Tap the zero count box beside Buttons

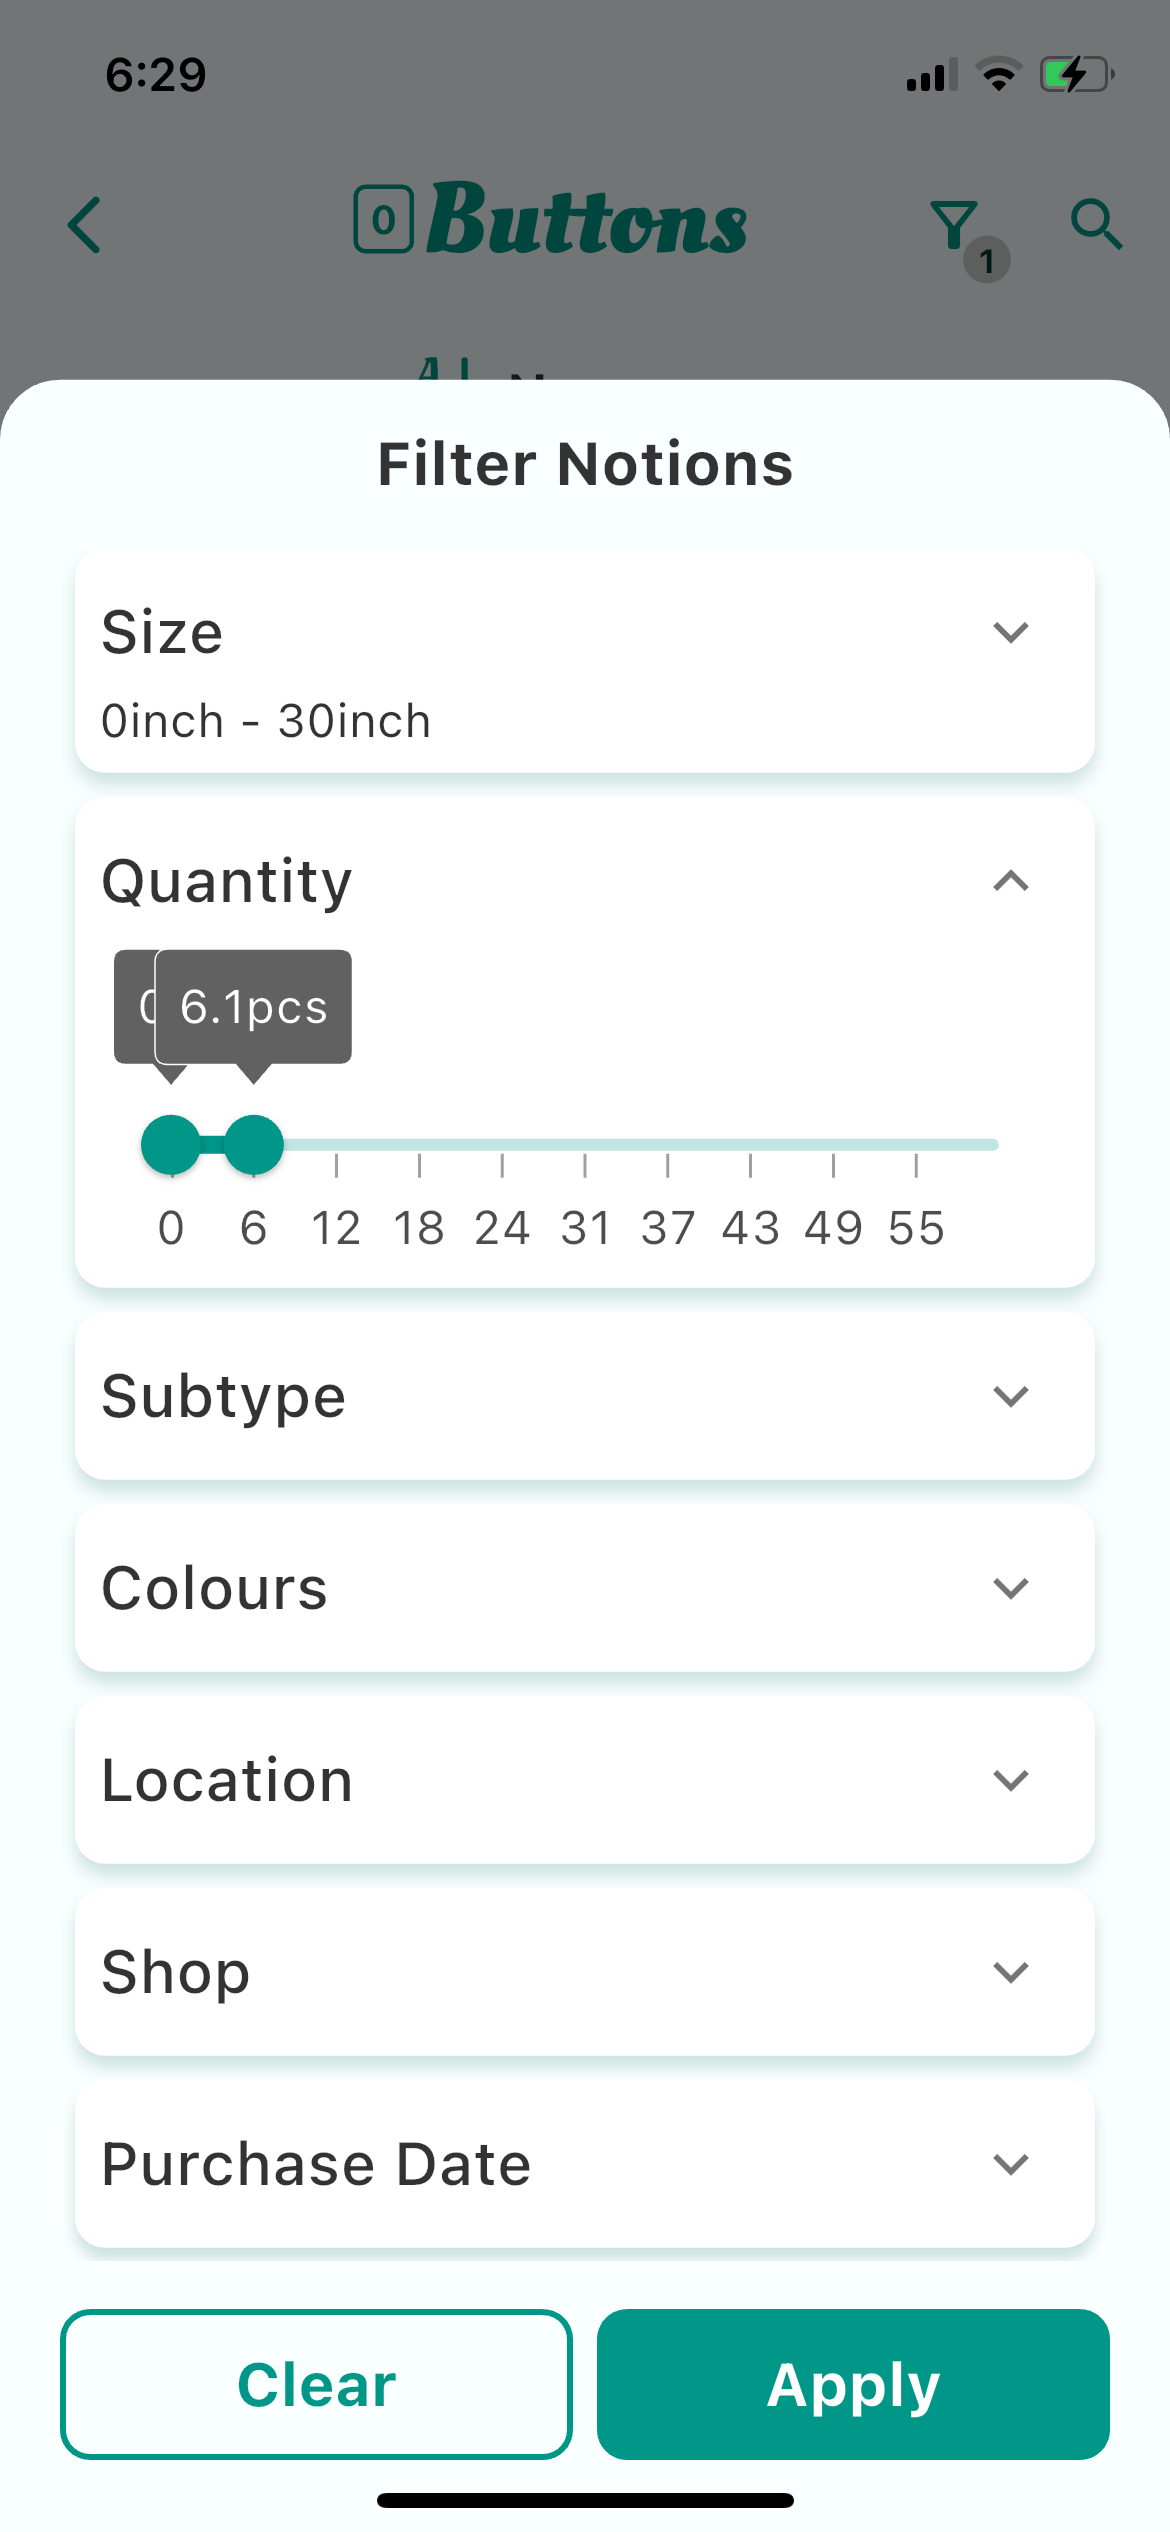pos(384,220)
